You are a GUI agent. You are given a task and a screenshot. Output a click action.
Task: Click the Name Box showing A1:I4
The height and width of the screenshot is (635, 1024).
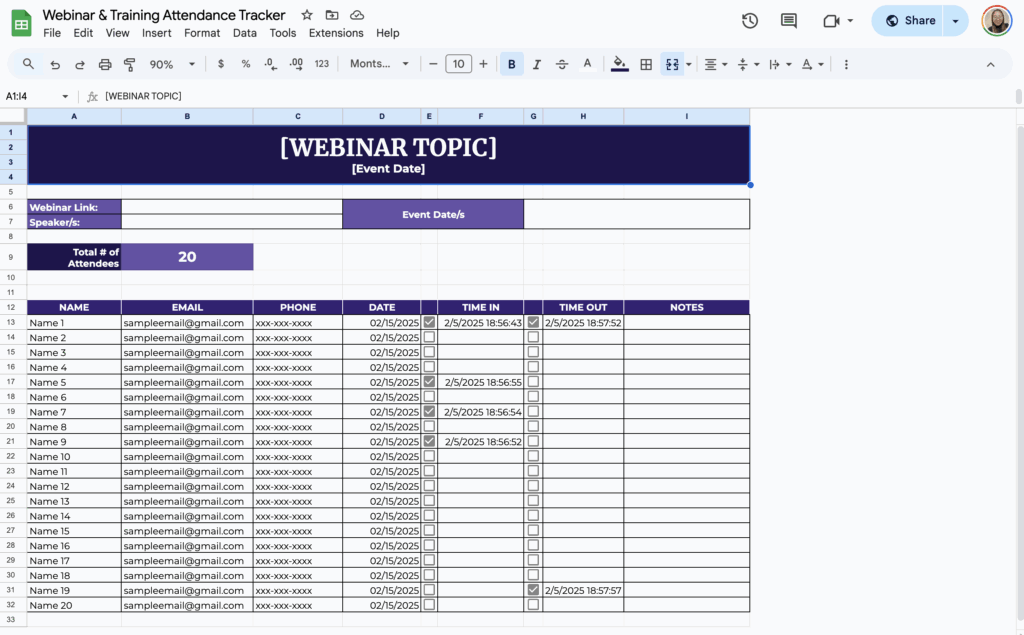pyautogui.click(x=30, y=95)
